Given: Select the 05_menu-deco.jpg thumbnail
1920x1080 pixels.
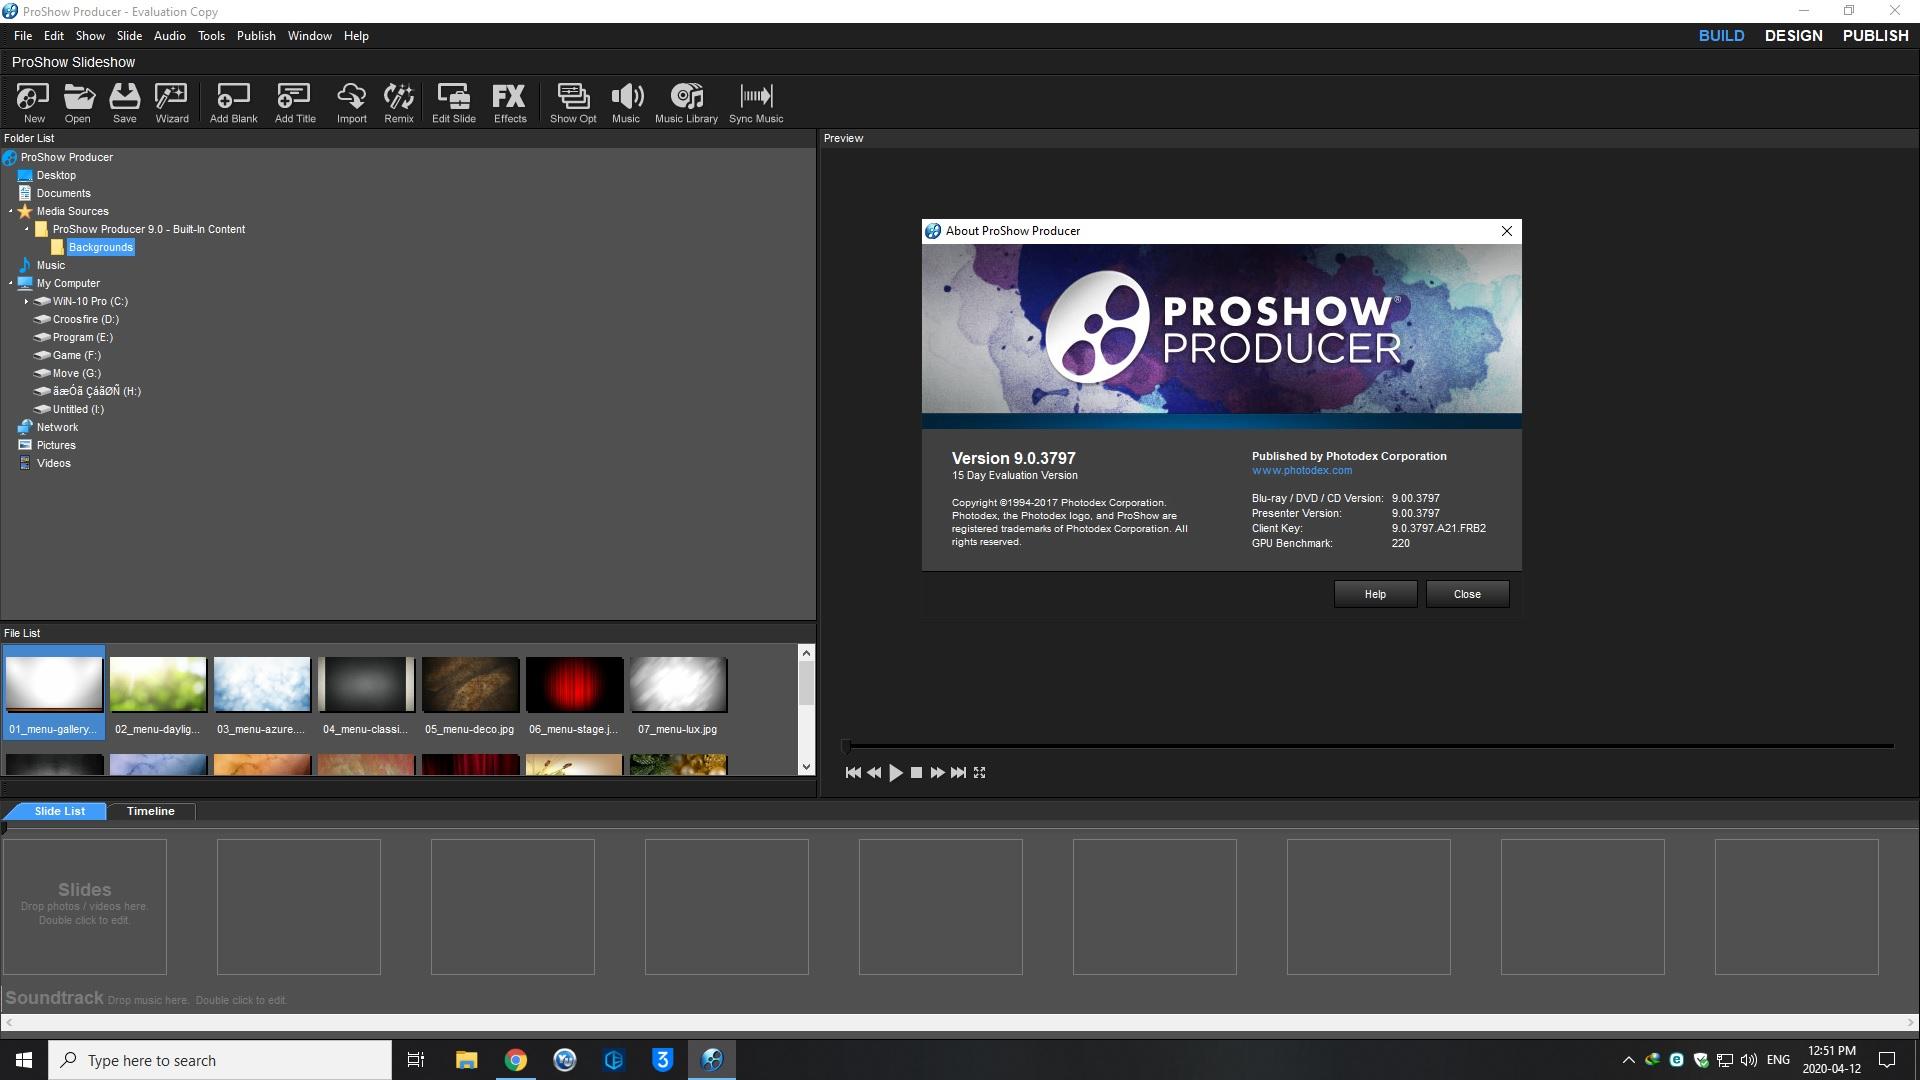Looking at the screenshot, I should click(x=470, y=685).
